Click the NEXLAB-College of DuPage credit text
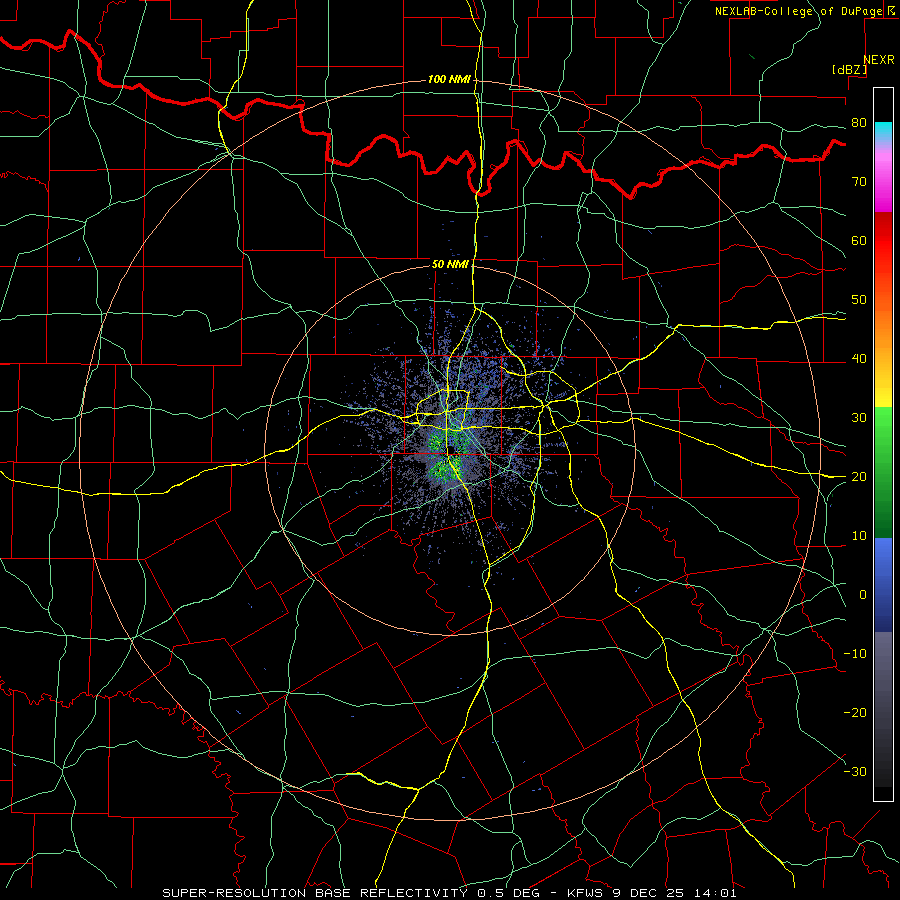 point(804,11)
